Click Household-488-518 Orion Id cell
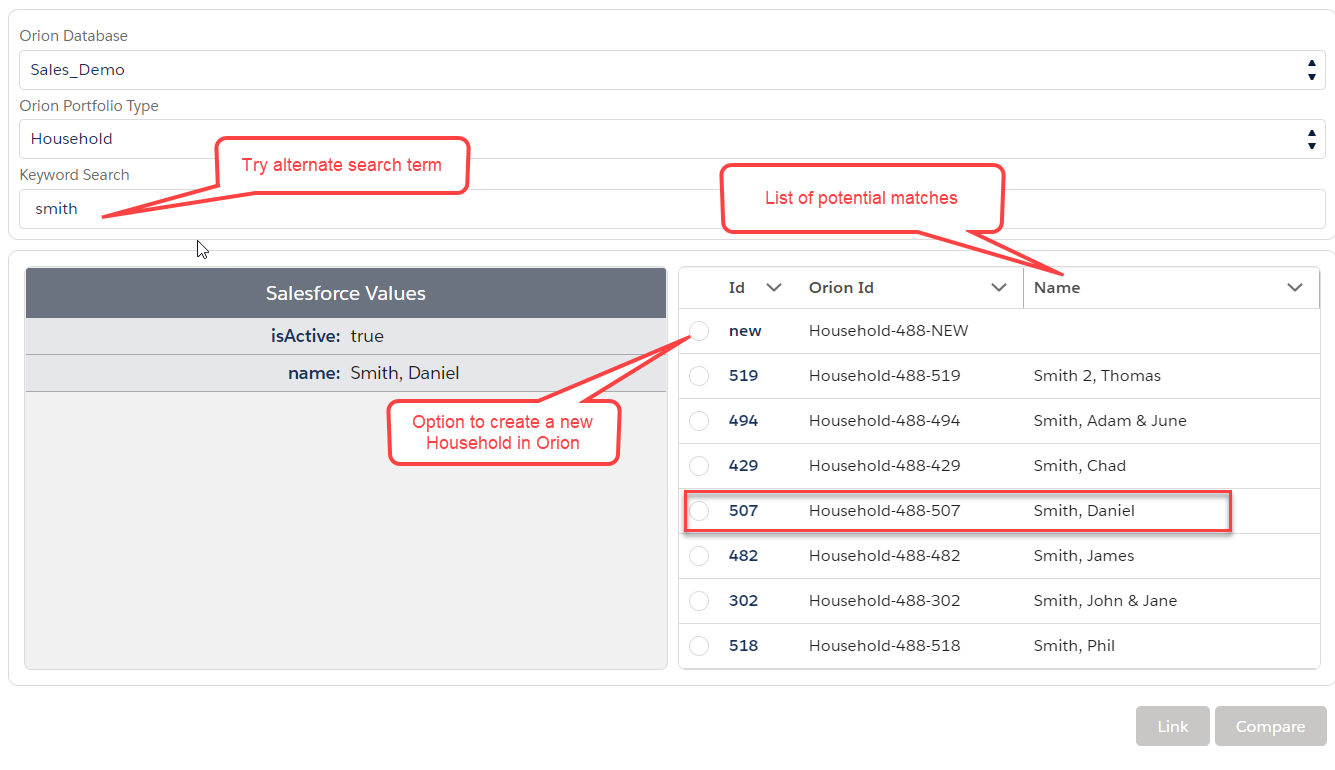1335x770 pixels. click(884, 646)
